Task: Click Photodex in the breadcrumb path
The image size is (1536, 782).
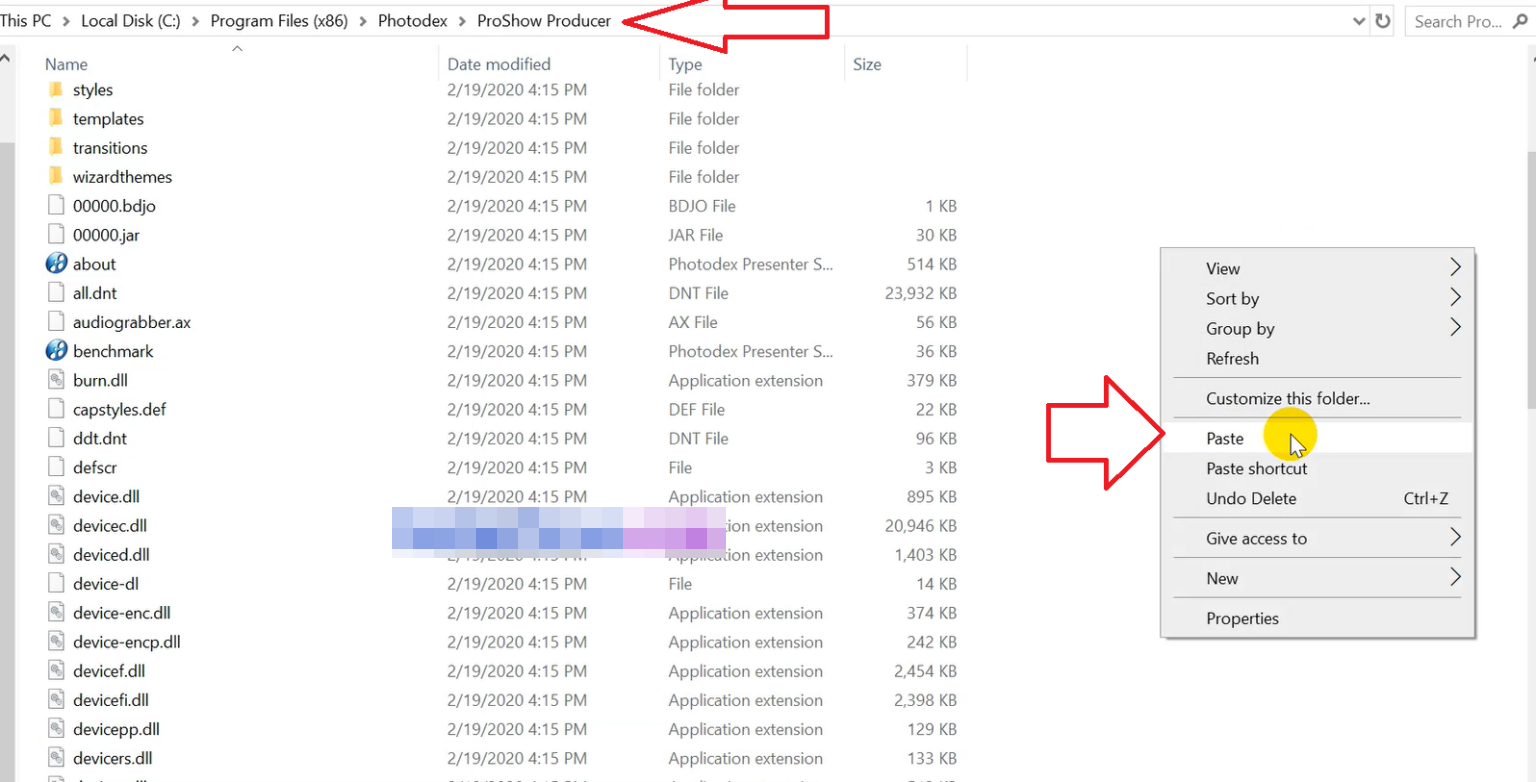Action: 412,21
